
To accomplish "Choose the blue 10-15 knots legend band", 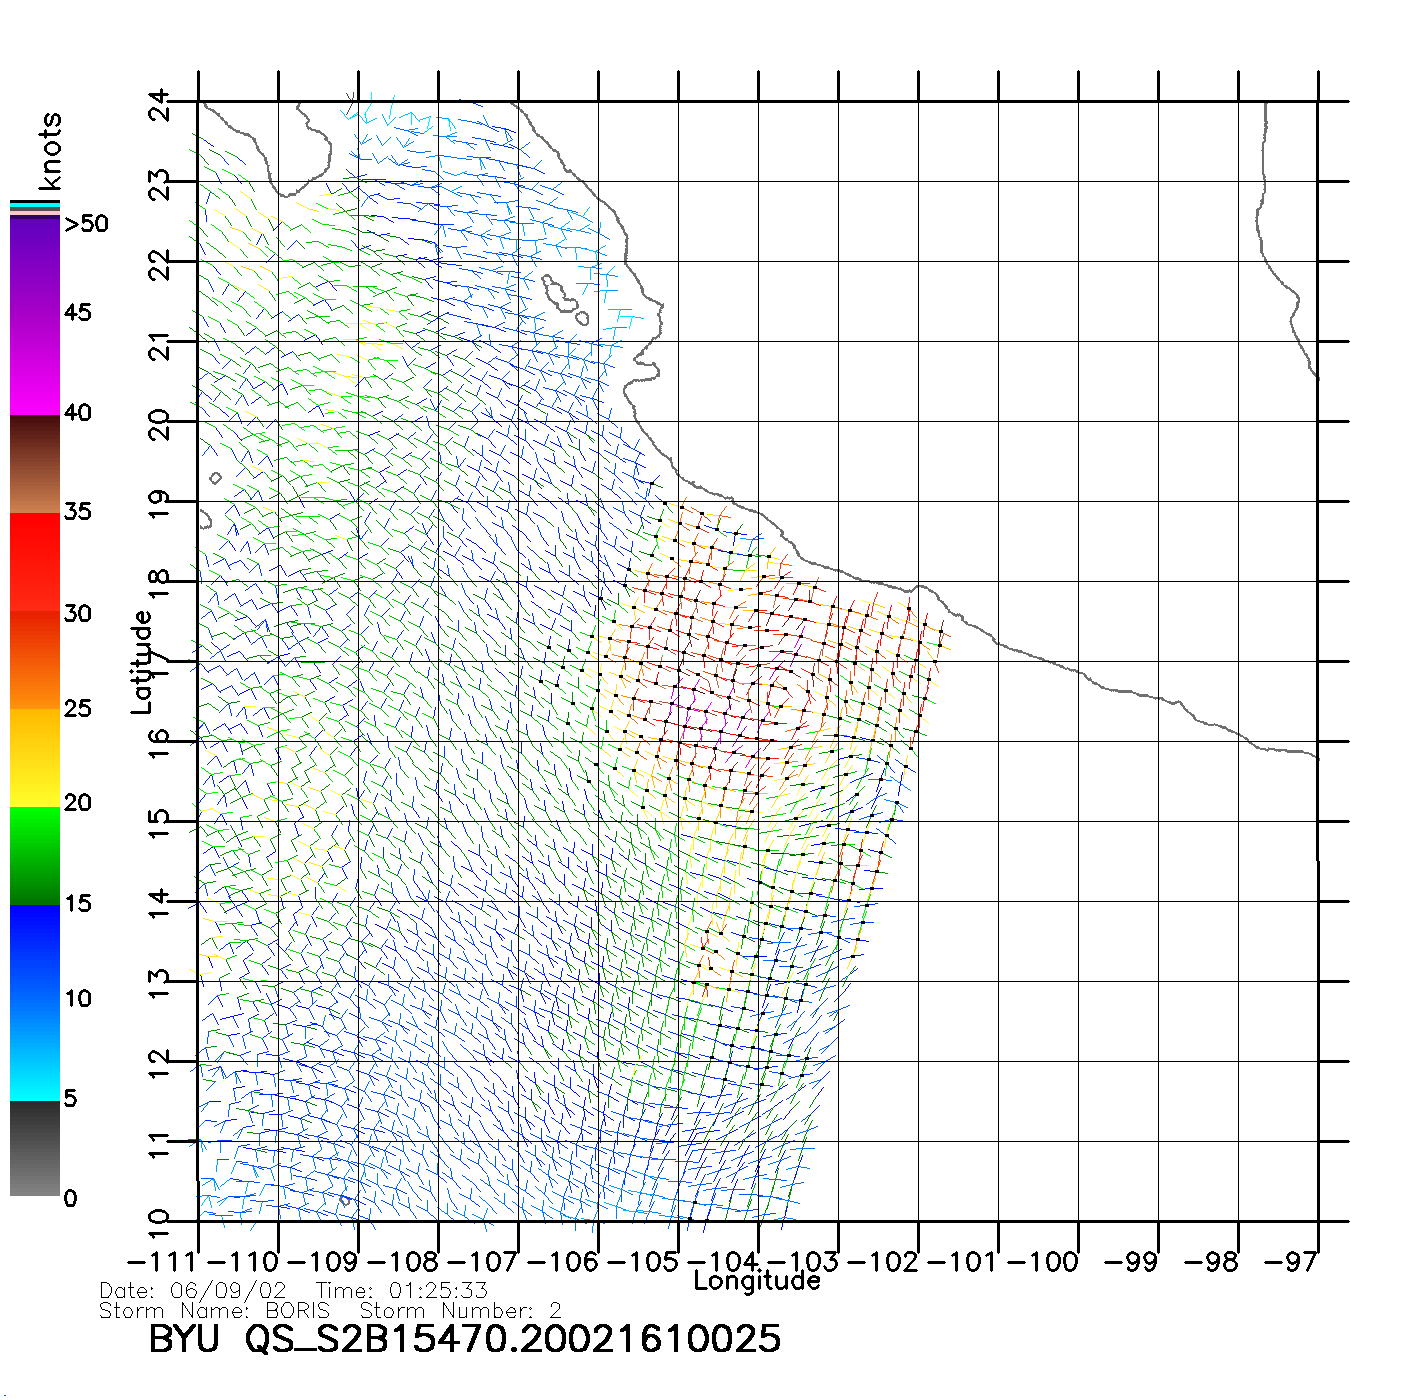I will [x=35, y=952].
